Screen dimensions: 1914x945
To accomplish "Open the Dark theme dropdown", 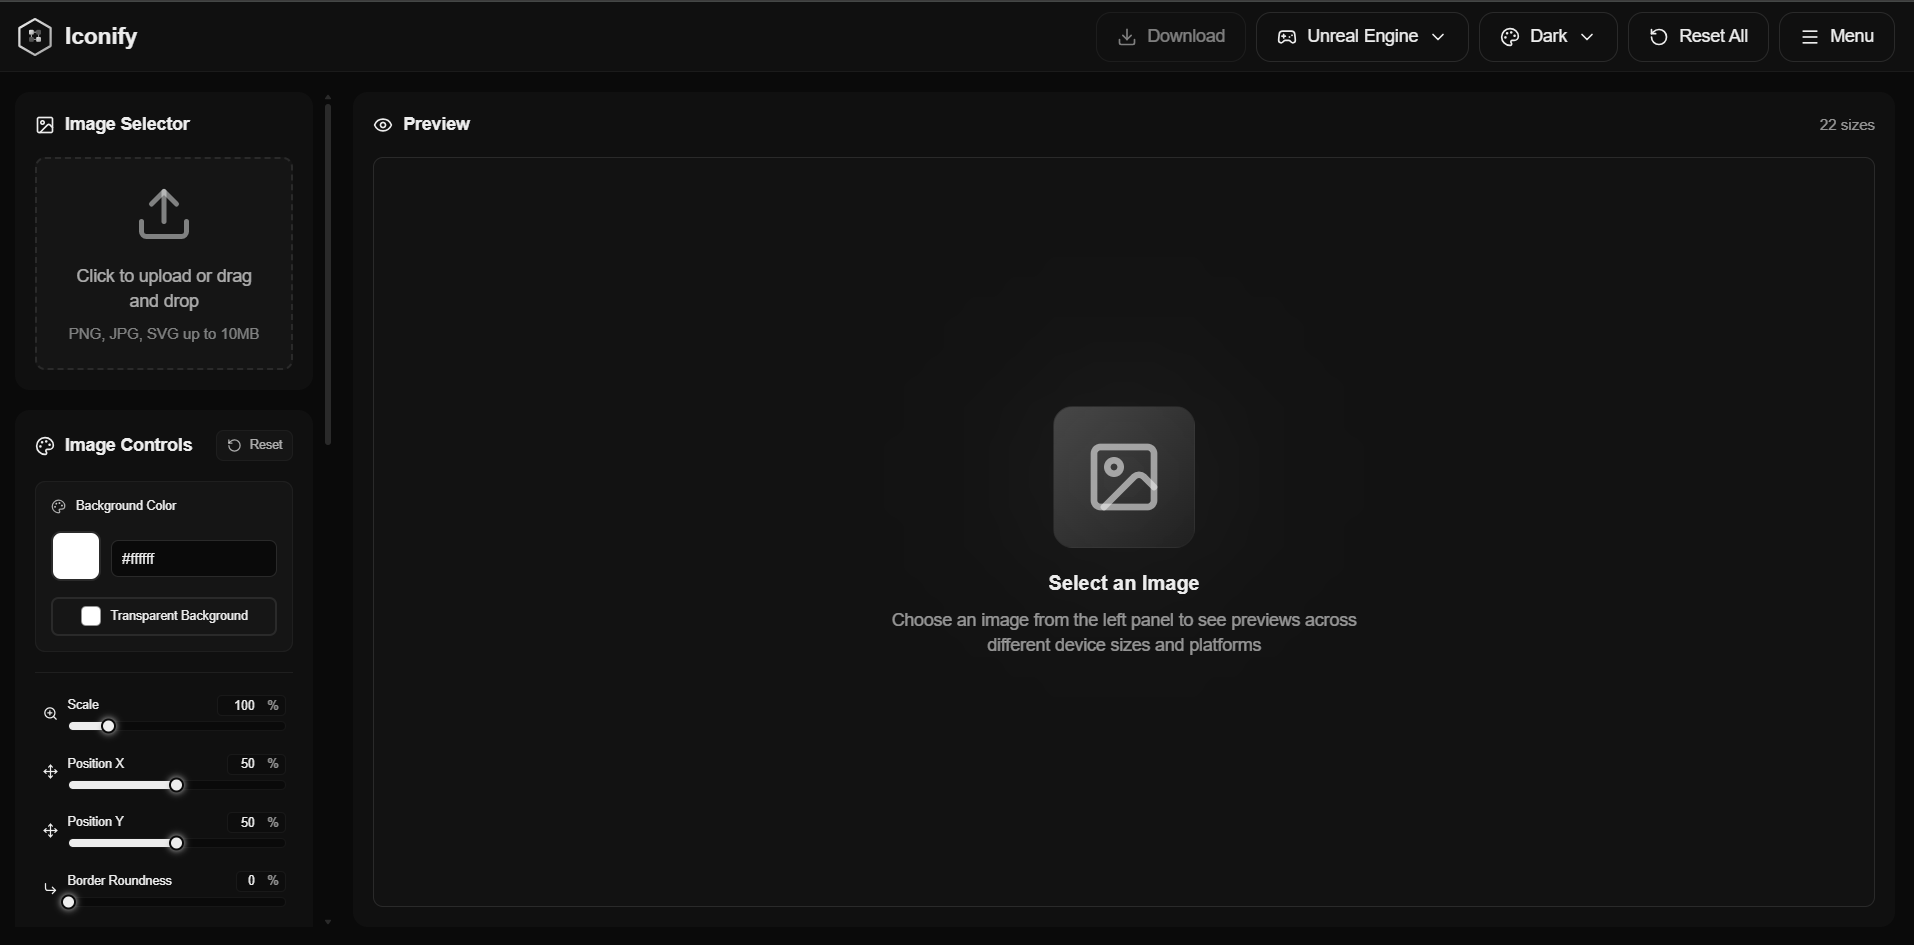I will 1547,36.
